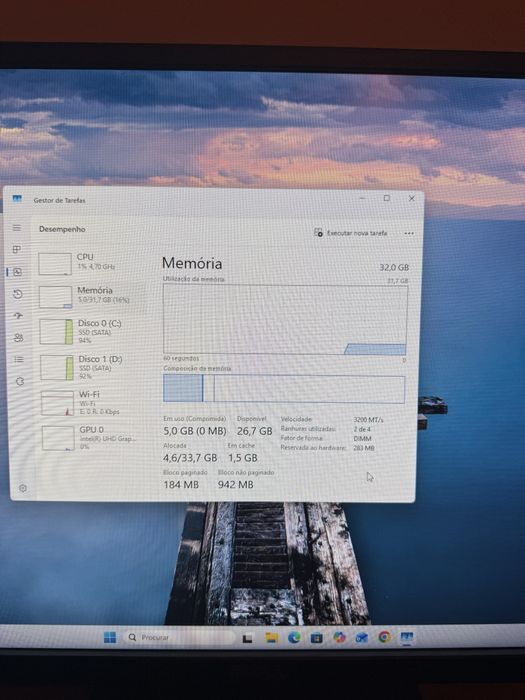
Task: Click the 2 de 4 slots value
Action: [362, 429]
